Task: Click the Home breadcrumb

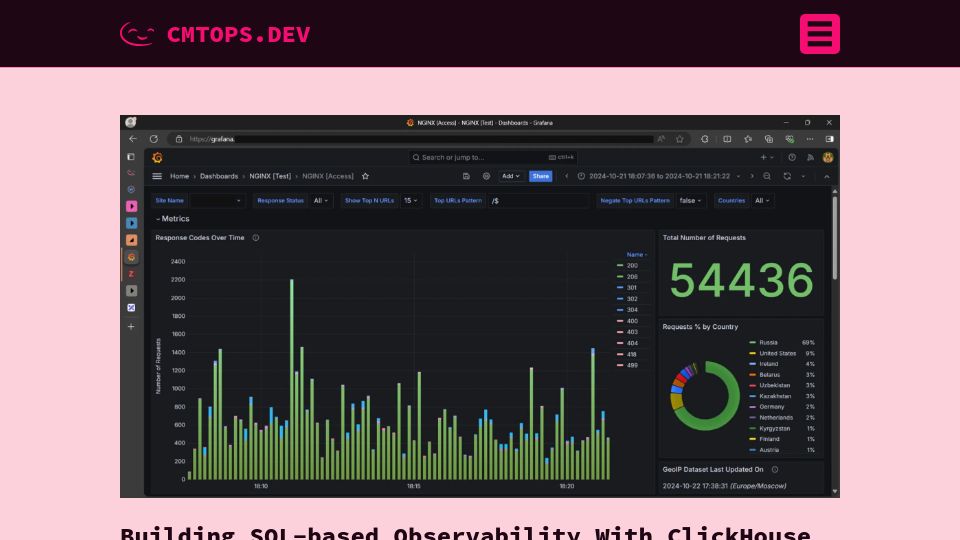Action: (x=179, y=176)
